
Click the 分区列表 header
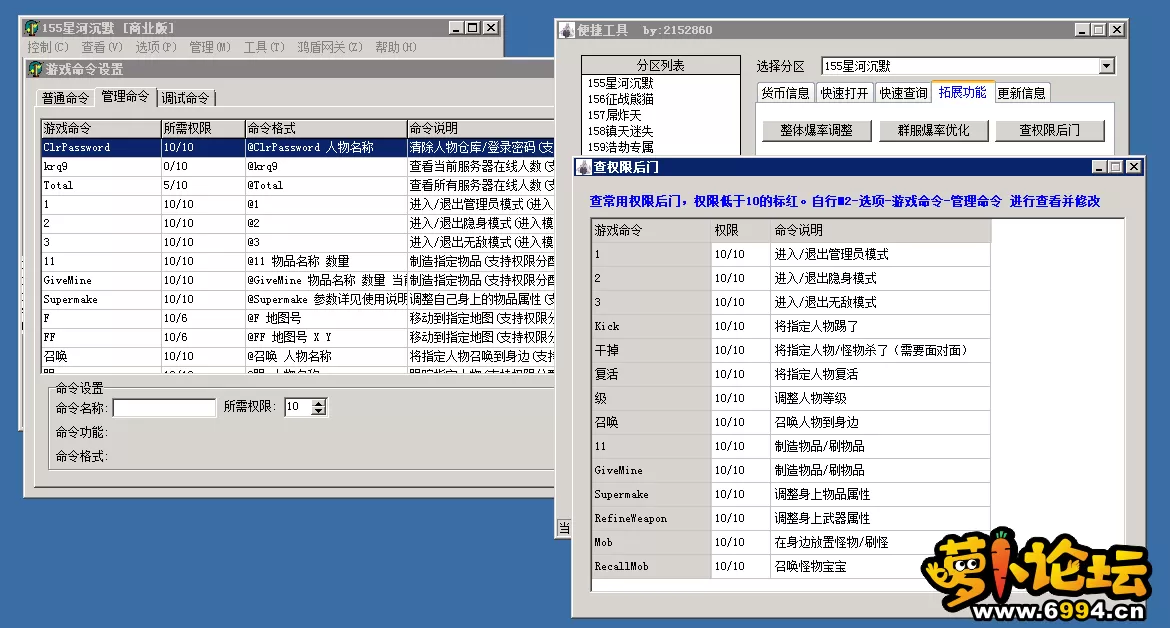[x=660, y=65]
